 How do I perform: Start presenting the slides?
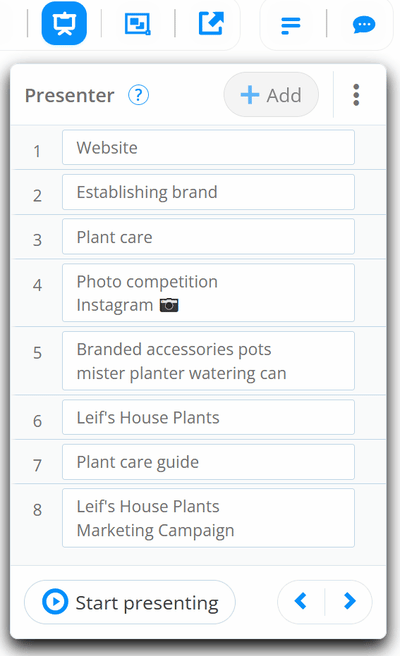click(130, 602)
